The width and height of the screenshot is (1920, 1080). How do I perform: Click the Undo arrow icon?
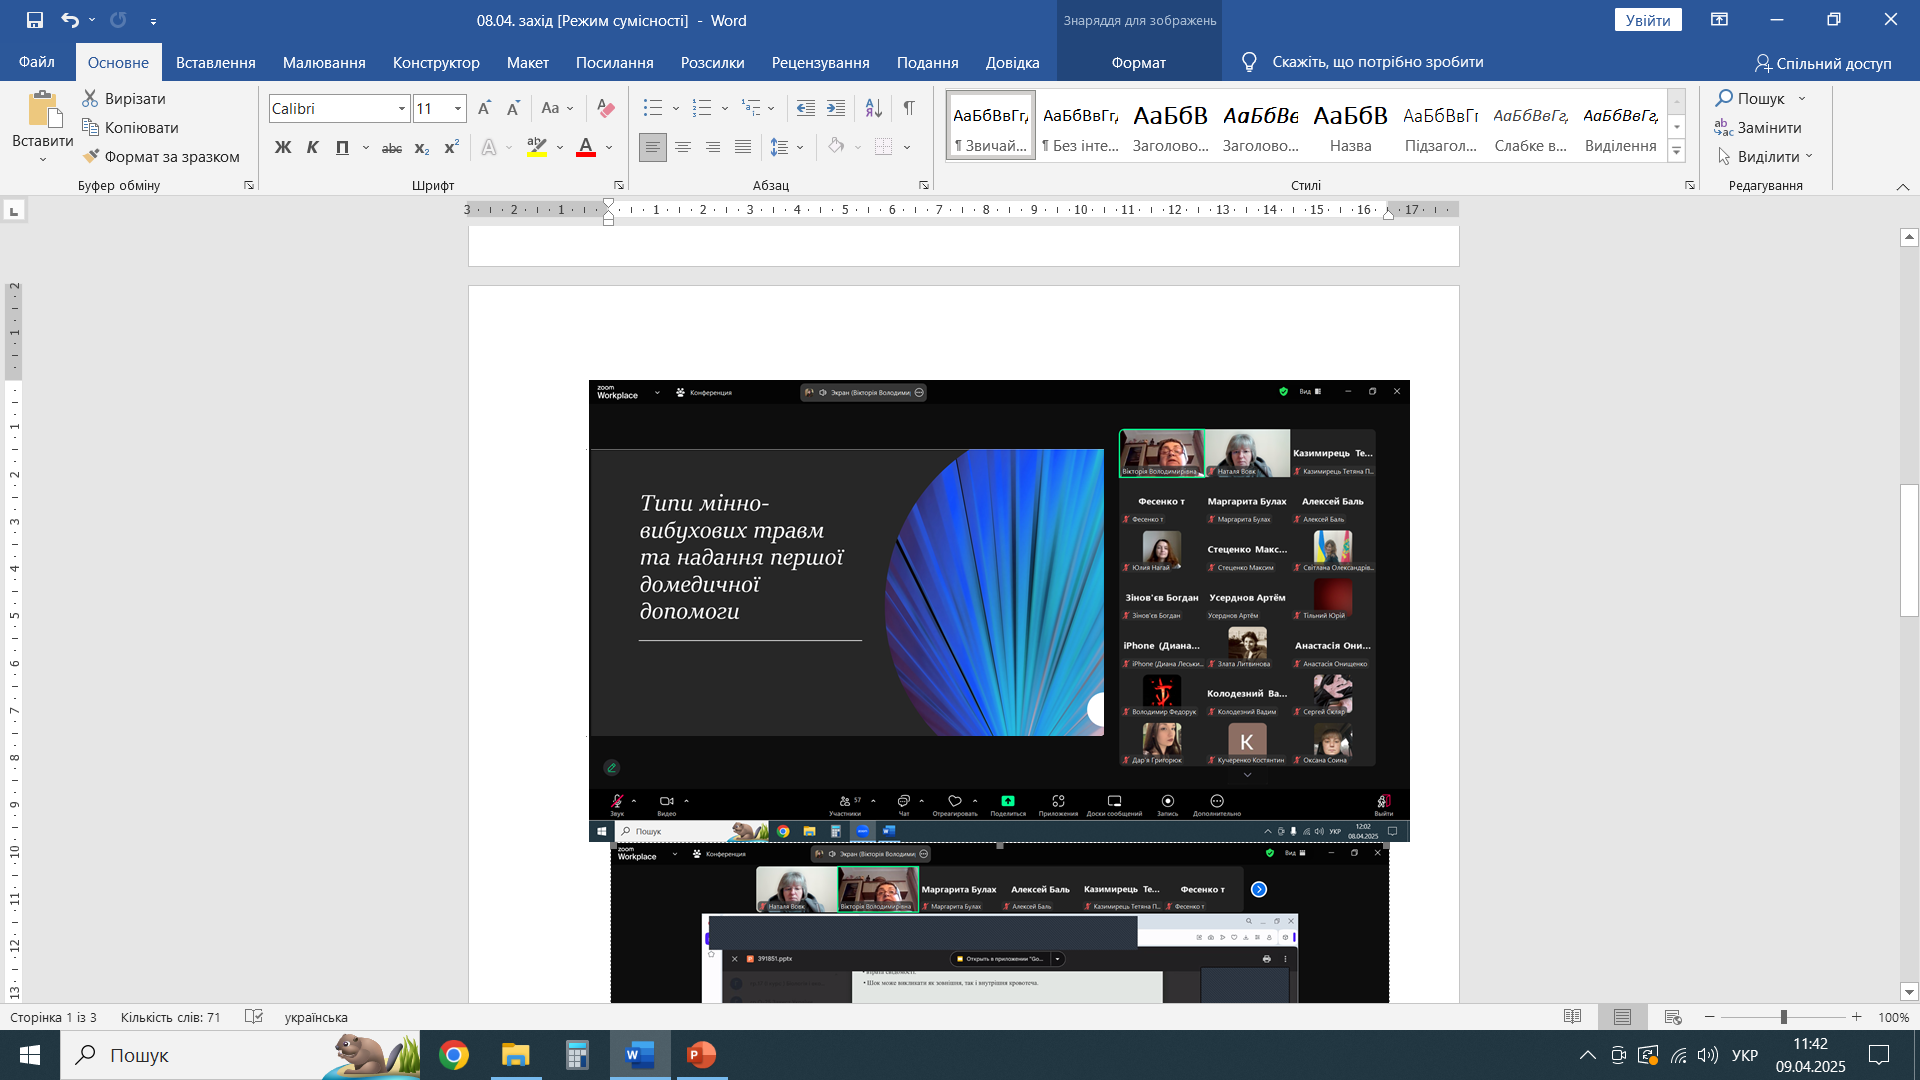(x=69, y=20)
